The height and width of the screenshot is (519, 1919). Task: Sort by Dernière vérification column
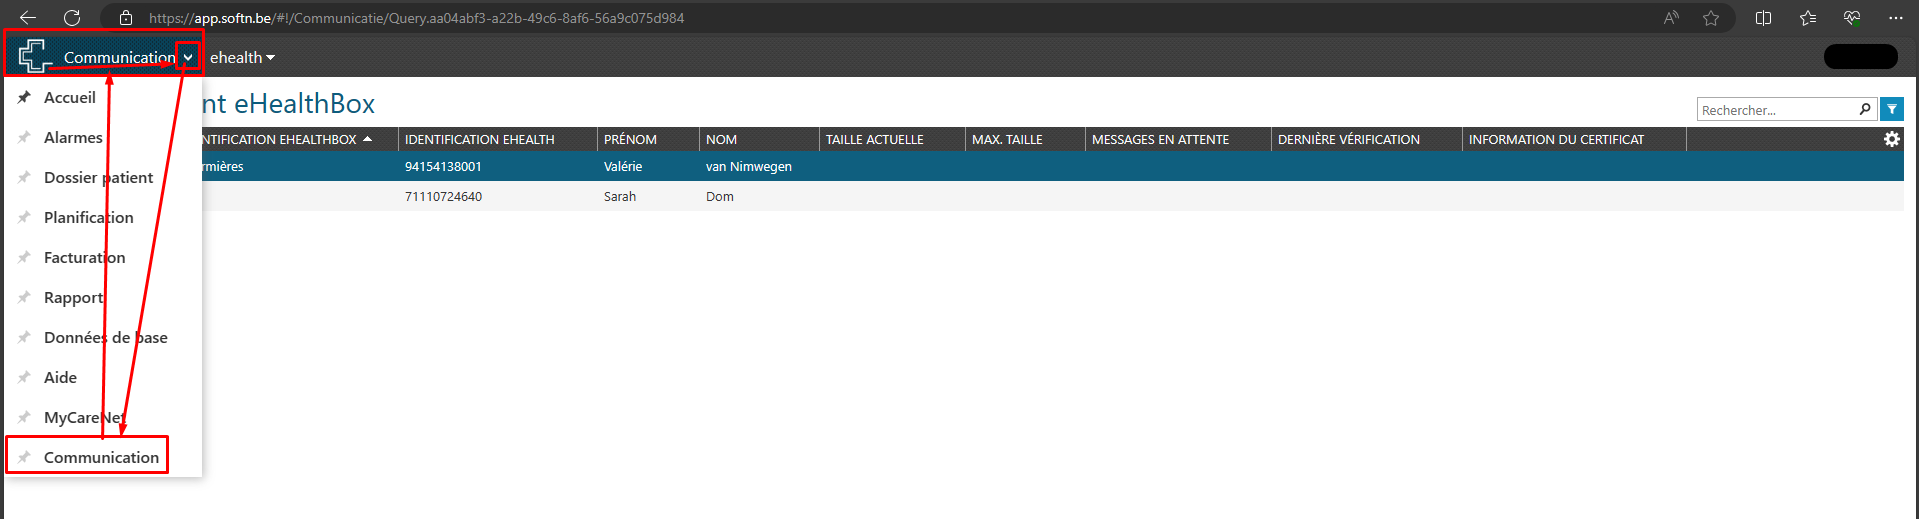(x=1348, y=139)
